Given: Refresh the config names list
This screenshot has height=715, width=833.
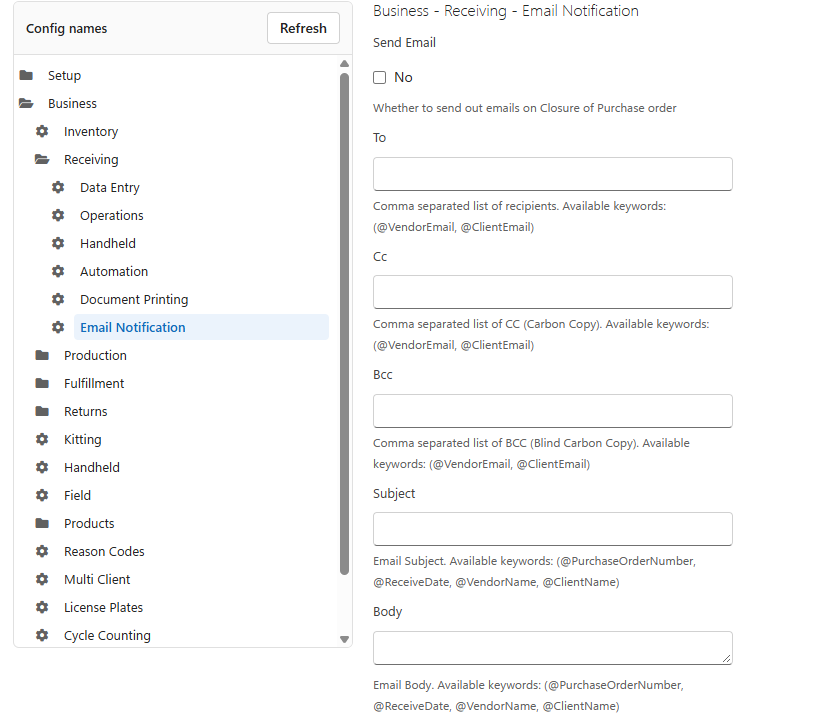Looking at the screenshot, I should tap(303, 28).
